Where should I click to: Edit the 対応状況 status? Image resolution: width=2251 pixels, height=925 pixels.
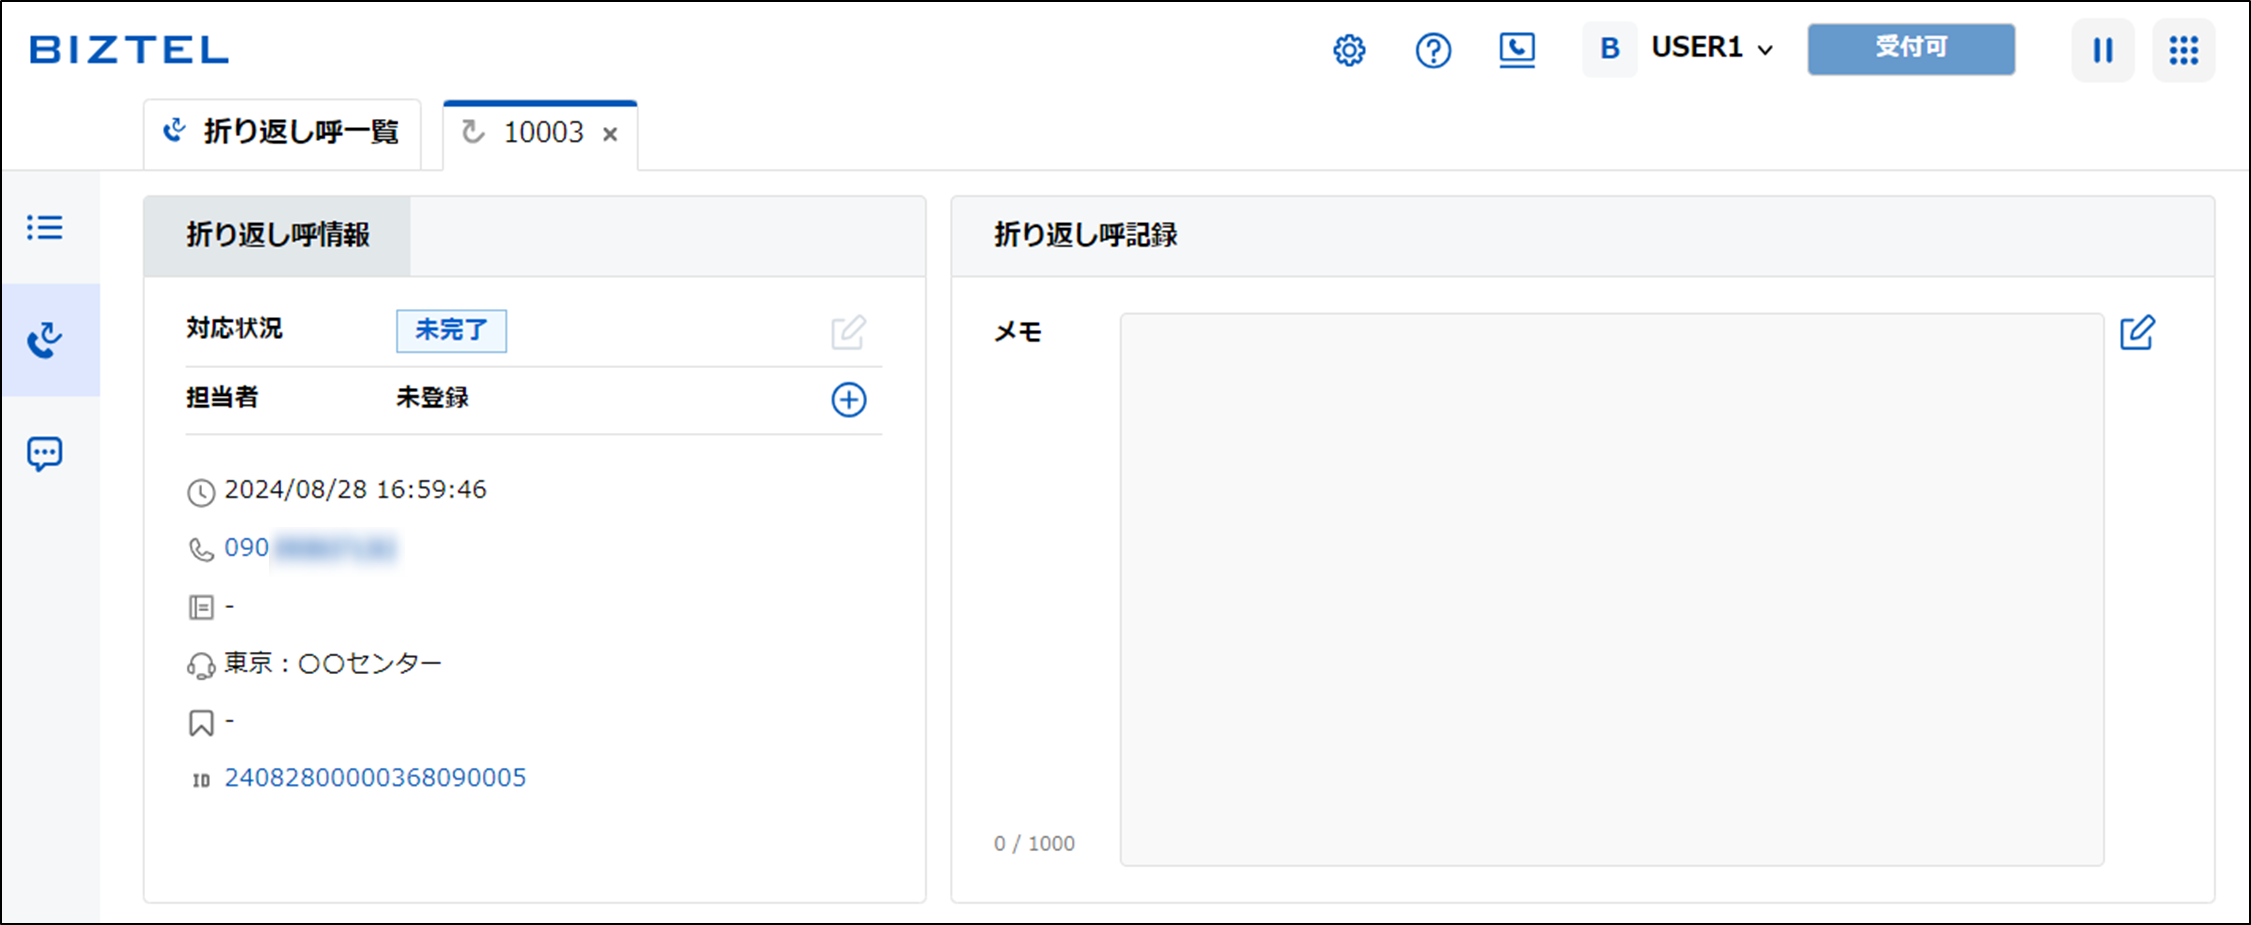pos(848,332)
